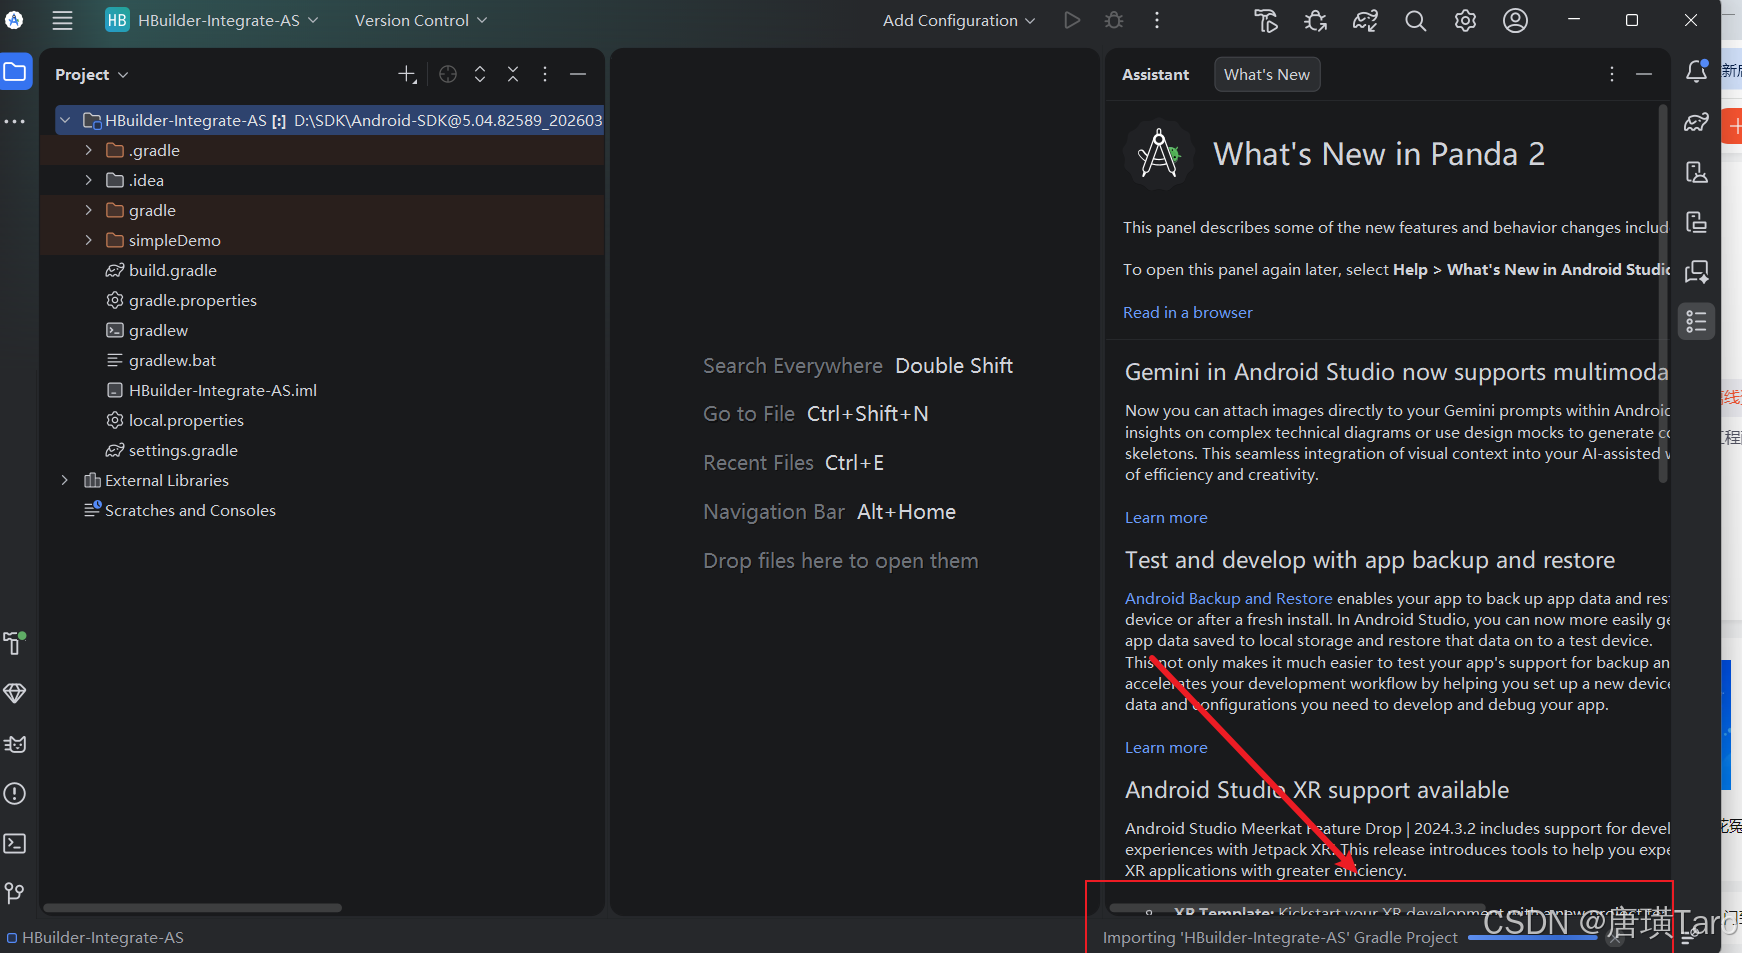This screenshot has height=953, width=1742.
Task: Open the Gradle elephant tool window in the right sidebar
Action: [x=1697, y=122]
